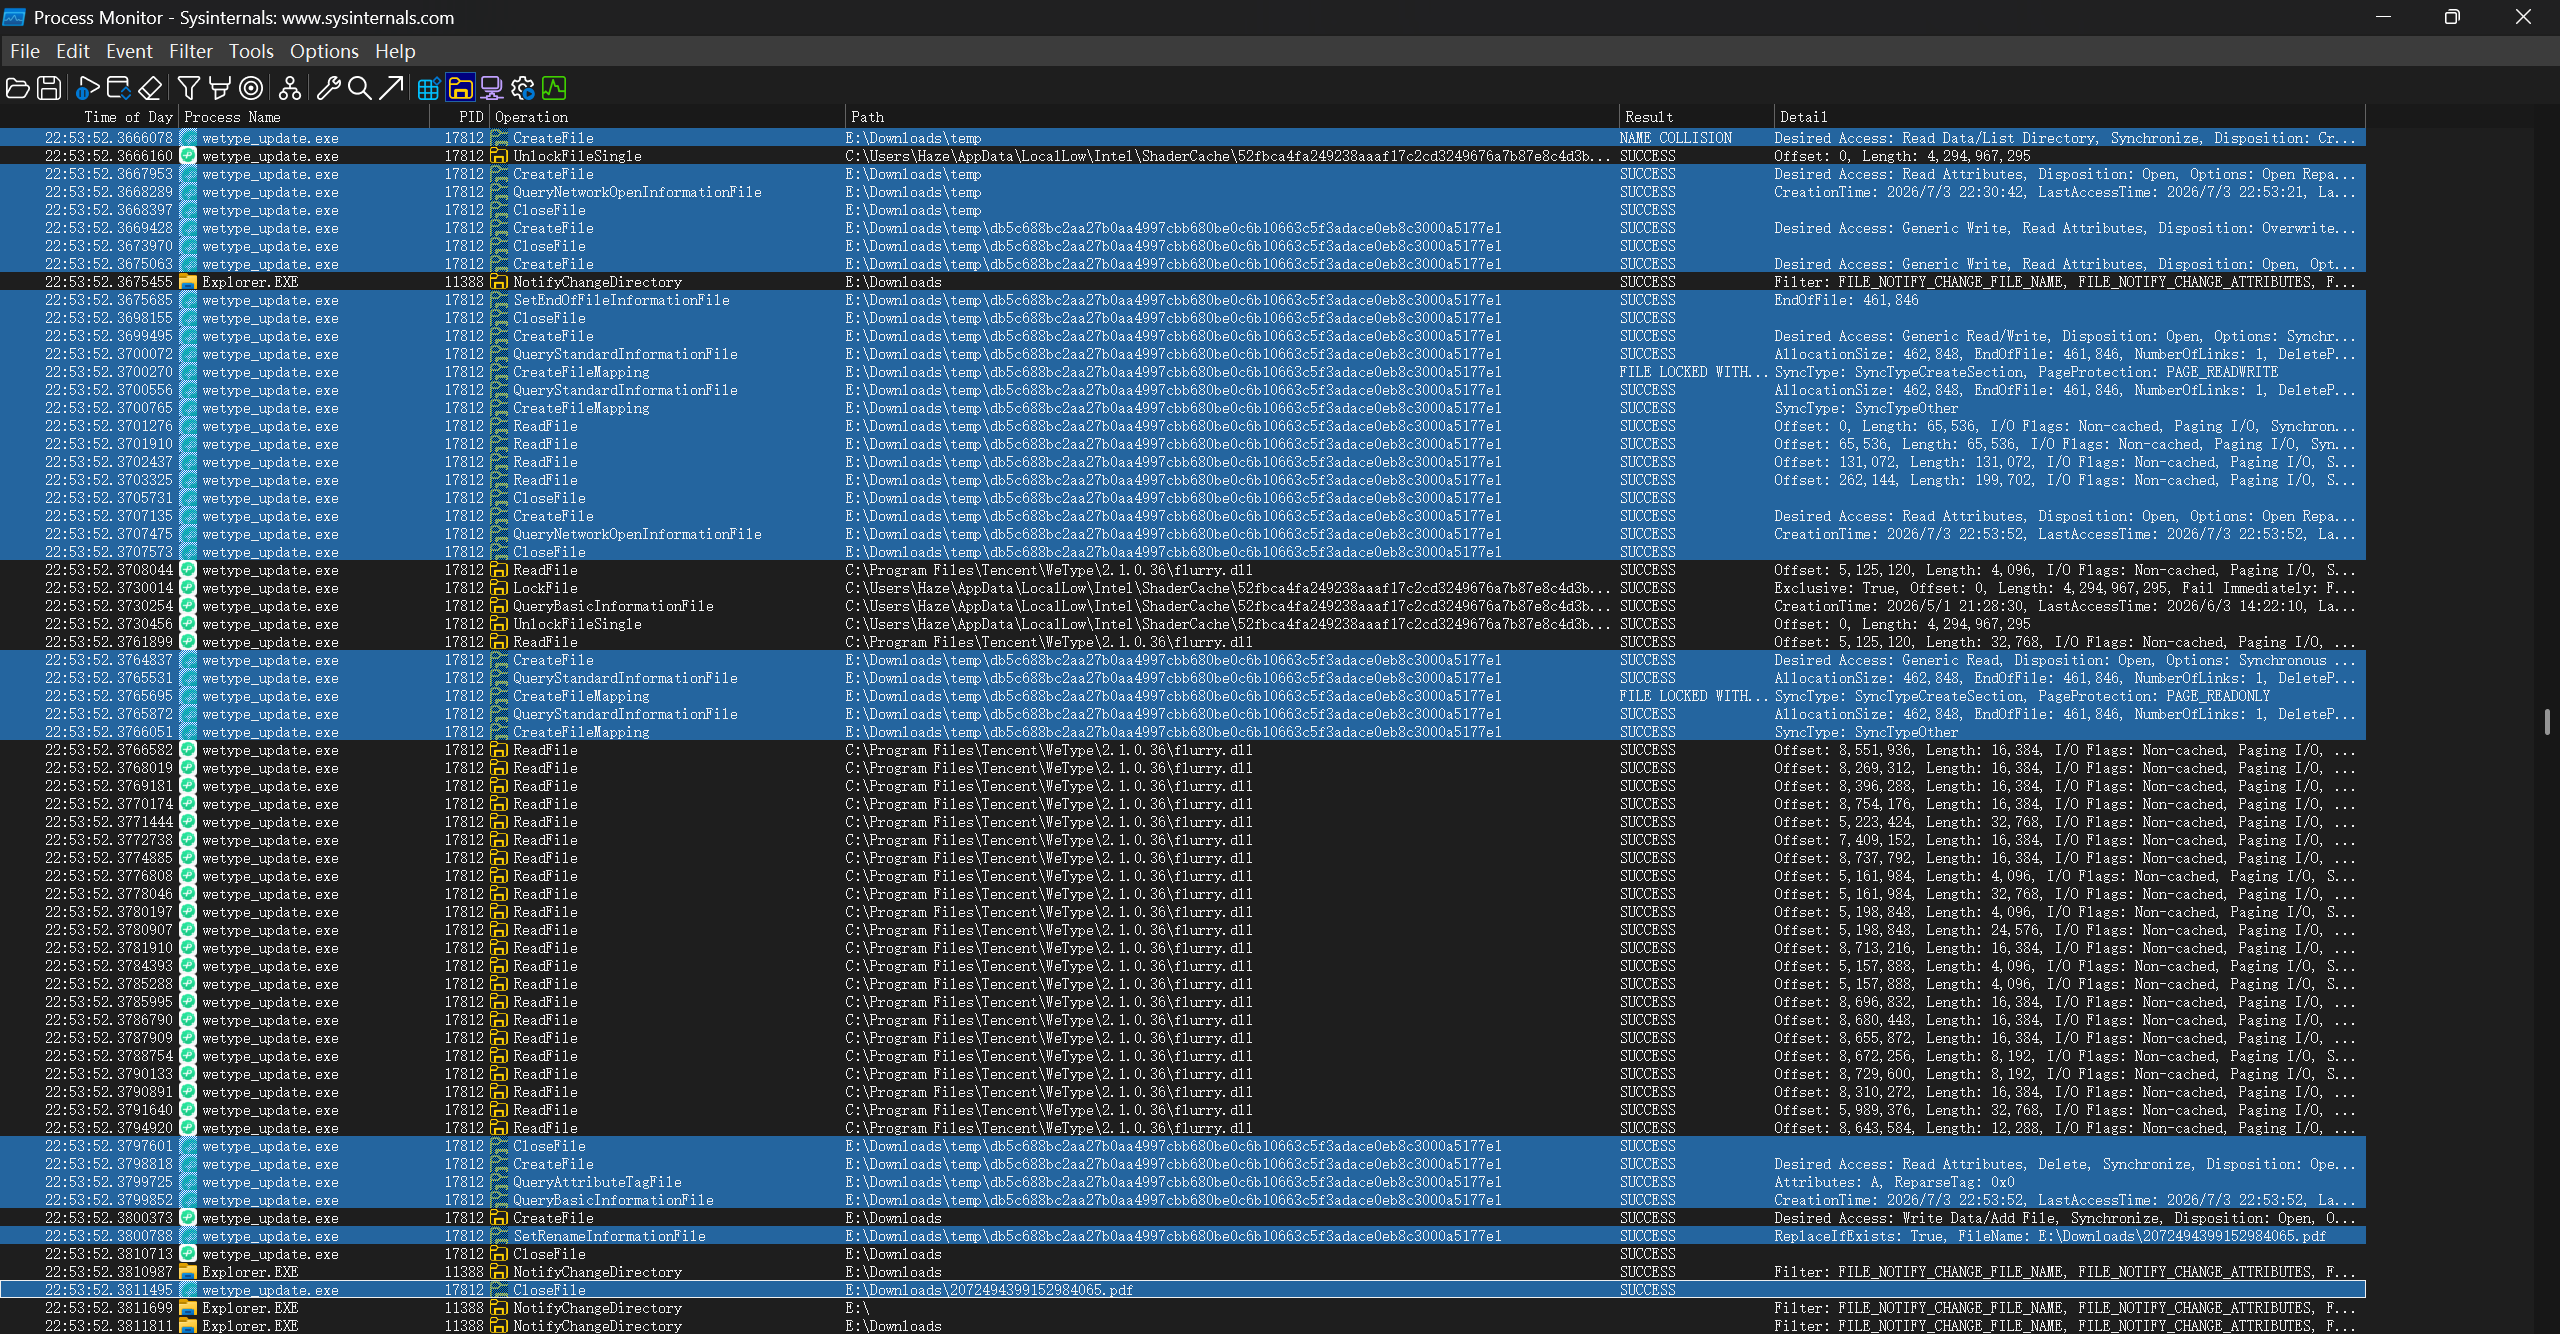Click the vertical scrollbar thumb
2560x1334 pixels.
click(x=2547, y=722)
